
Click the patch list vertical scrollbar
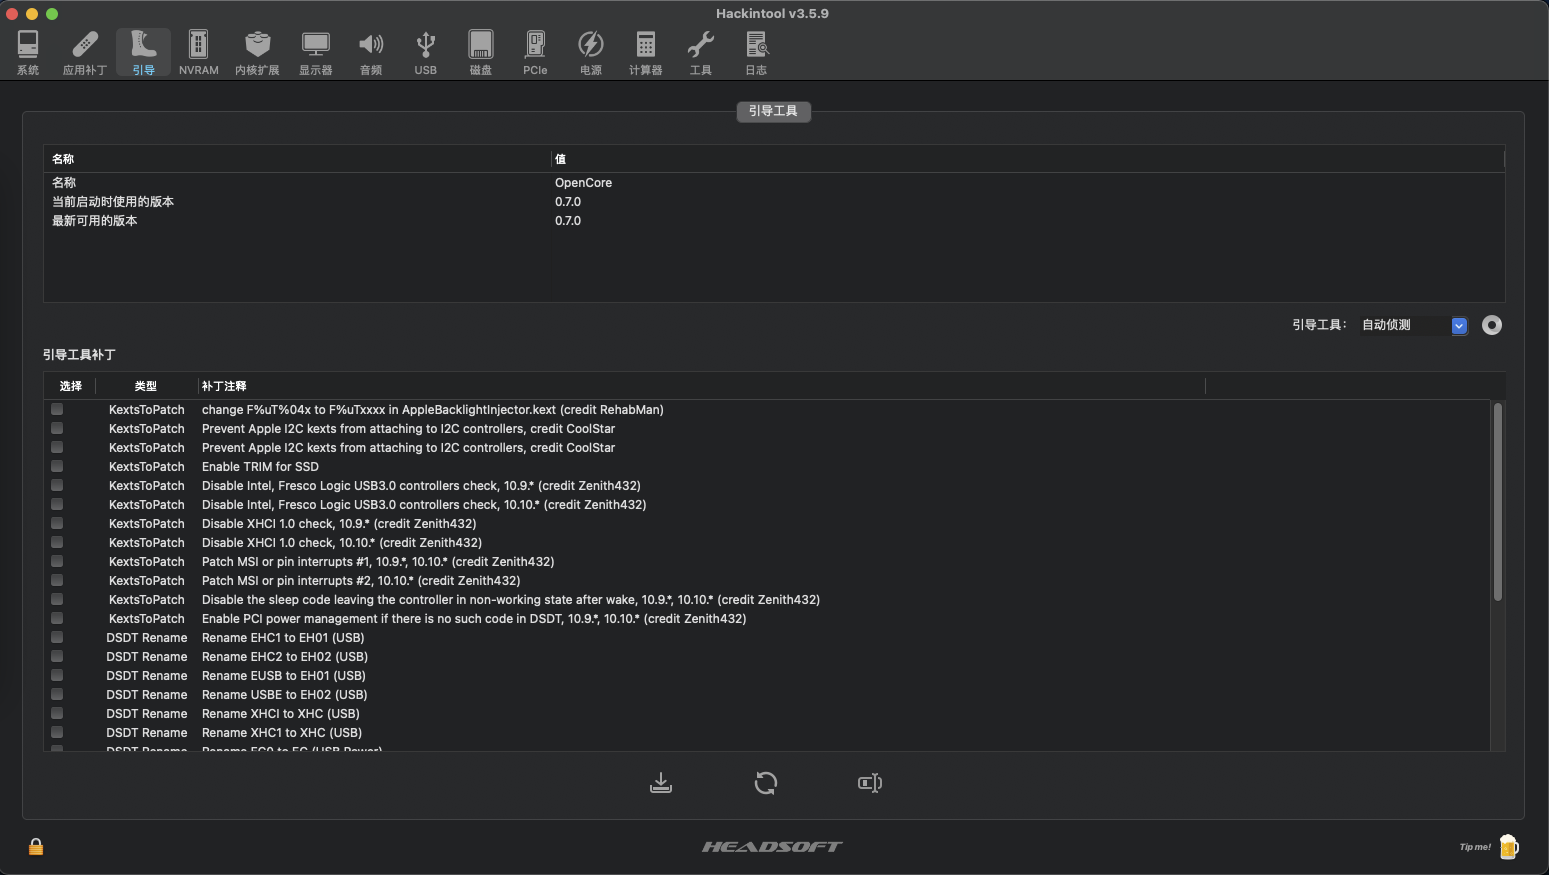click(x=1497, y=502)
